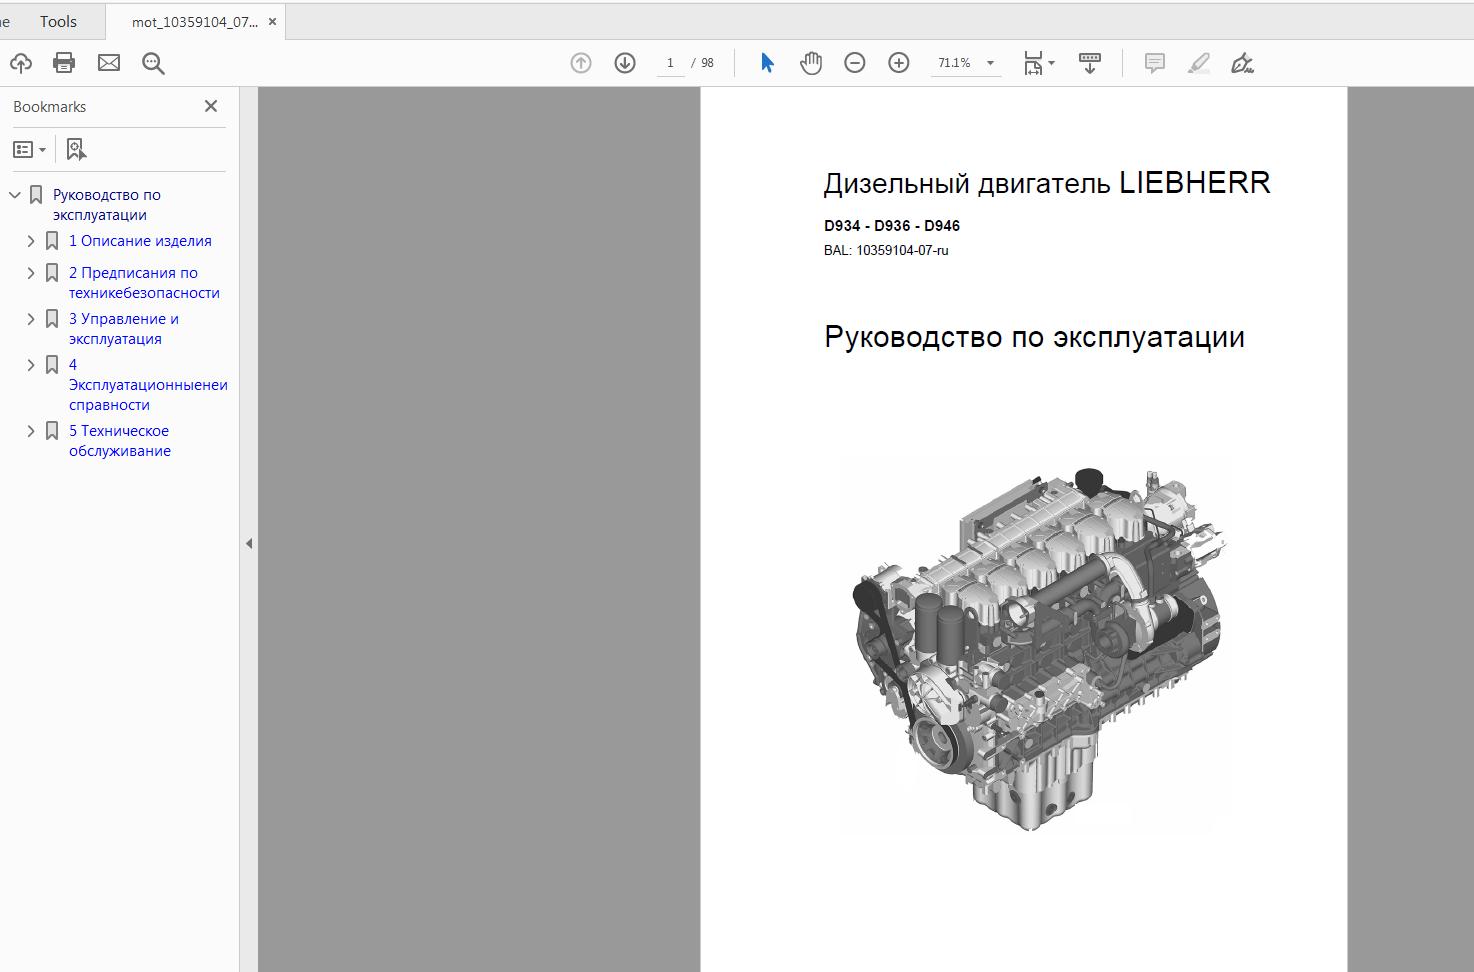Select the Highlight text tool
The height and width of the screenshot is (972, 1474).
(1199, 63)
